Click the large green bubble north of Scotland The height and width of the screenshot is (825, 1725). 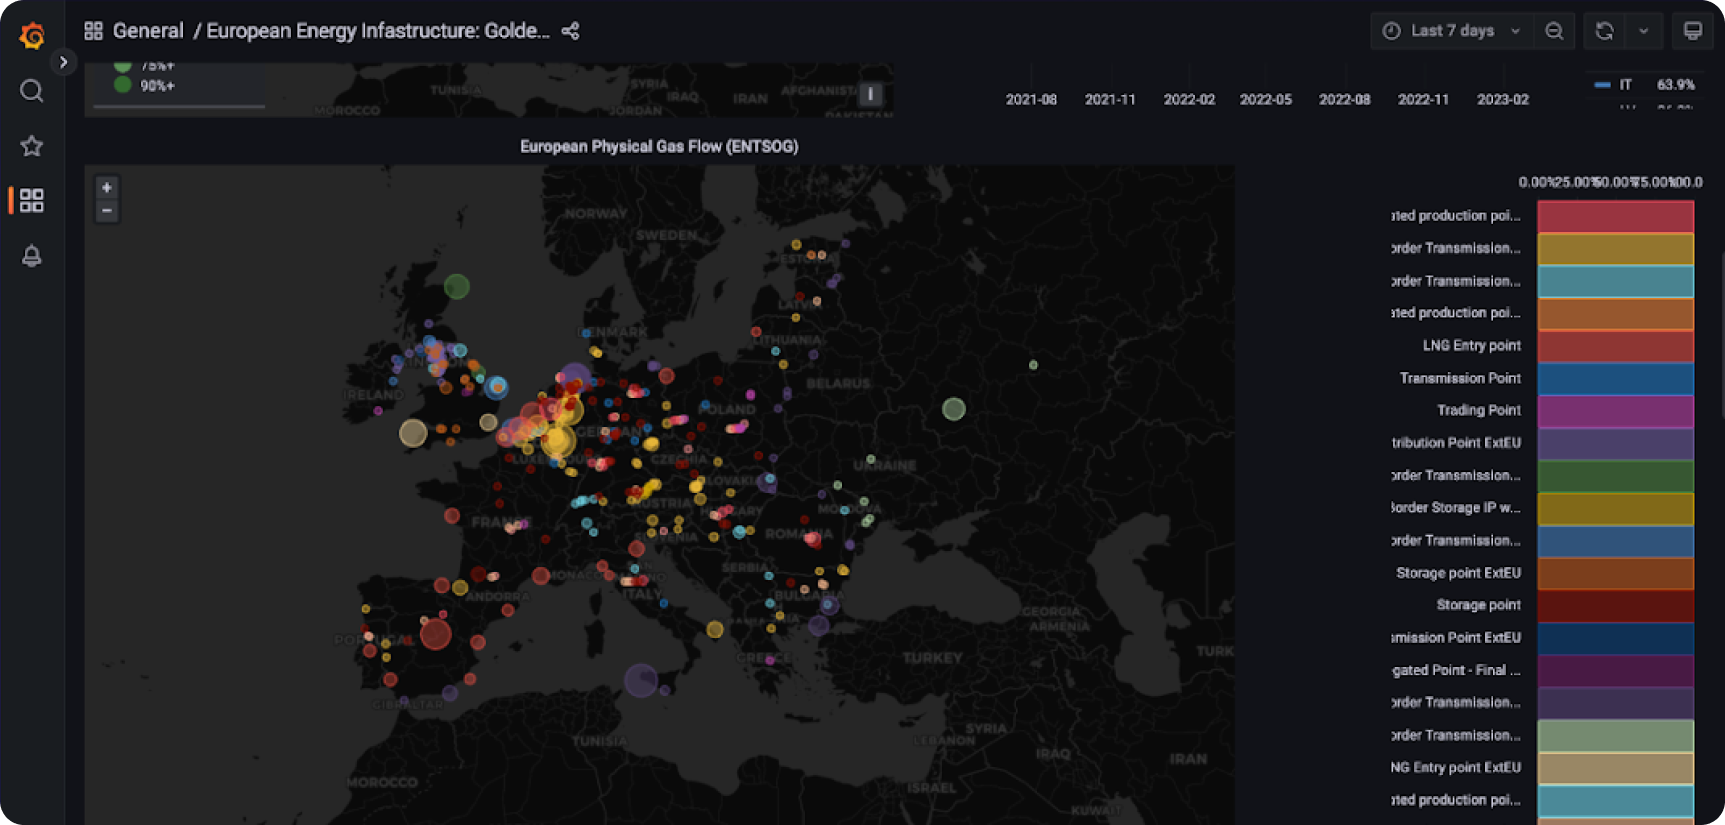click(x=457, y=287)
